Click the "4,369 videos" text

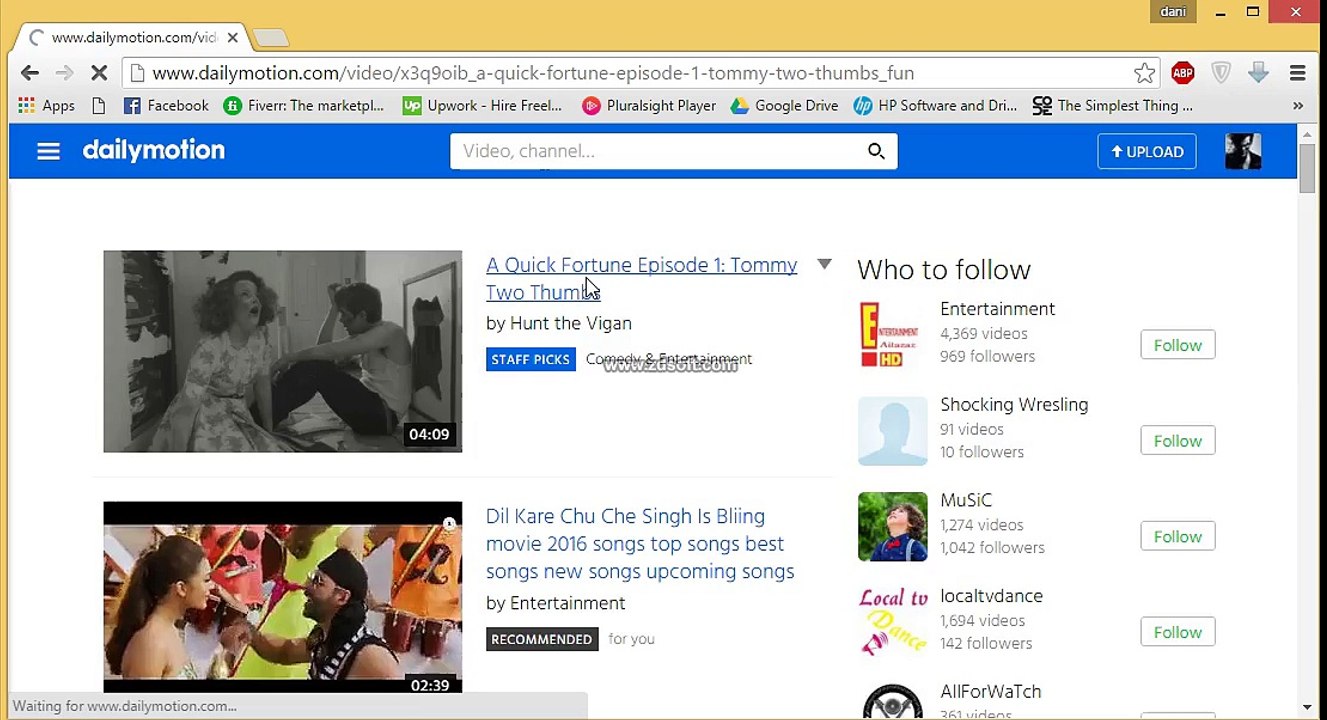coord(984,334)
